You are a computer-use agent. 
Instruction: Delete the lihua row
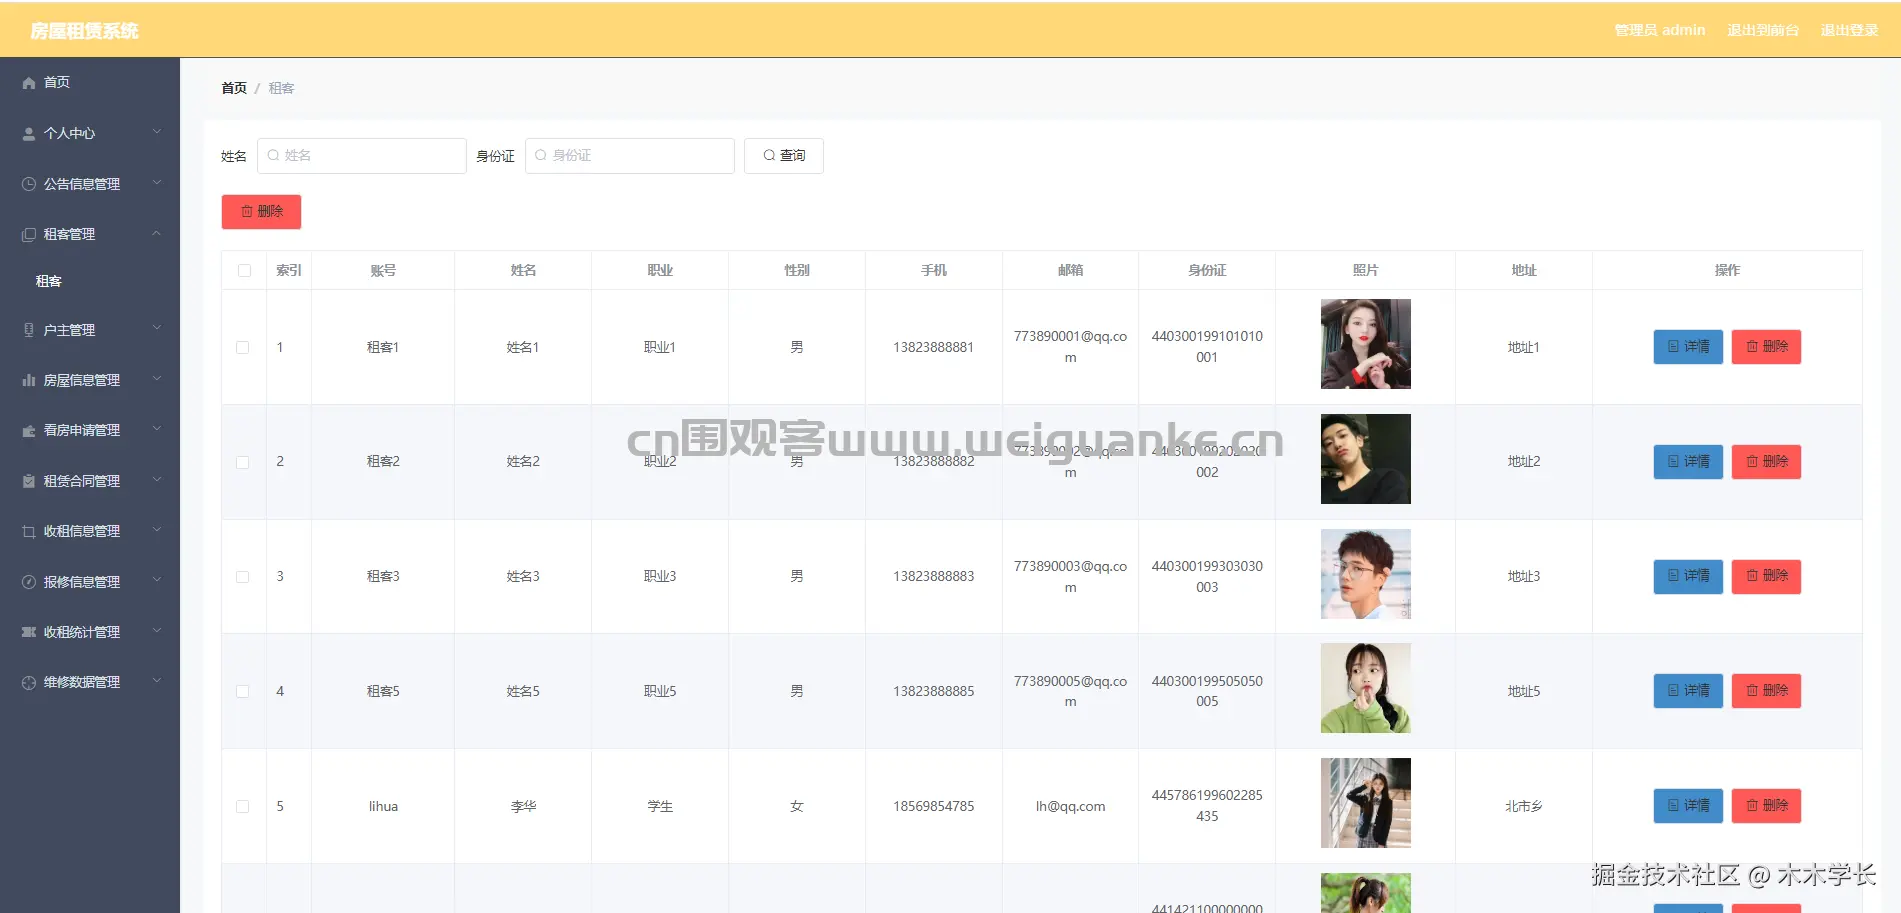[x=1766, y=806]
